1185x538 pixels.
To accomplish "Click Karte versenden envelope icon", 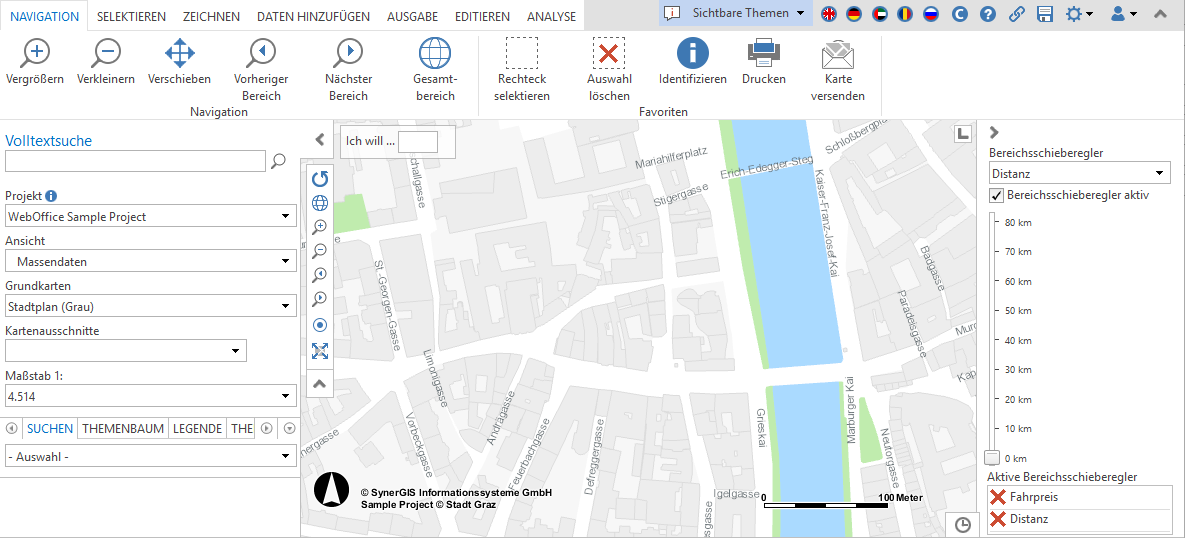I will [x=838, y=52].
